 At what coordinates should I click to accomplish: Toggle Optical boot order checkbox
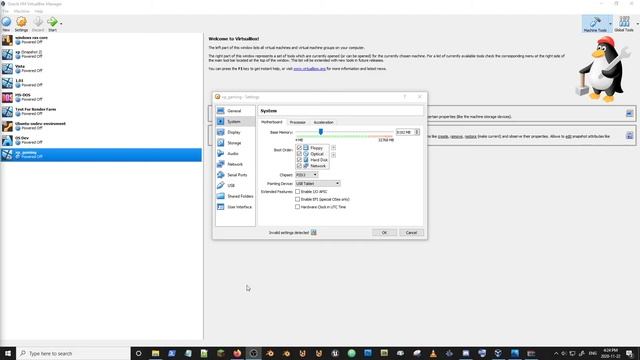coord(299,154)
